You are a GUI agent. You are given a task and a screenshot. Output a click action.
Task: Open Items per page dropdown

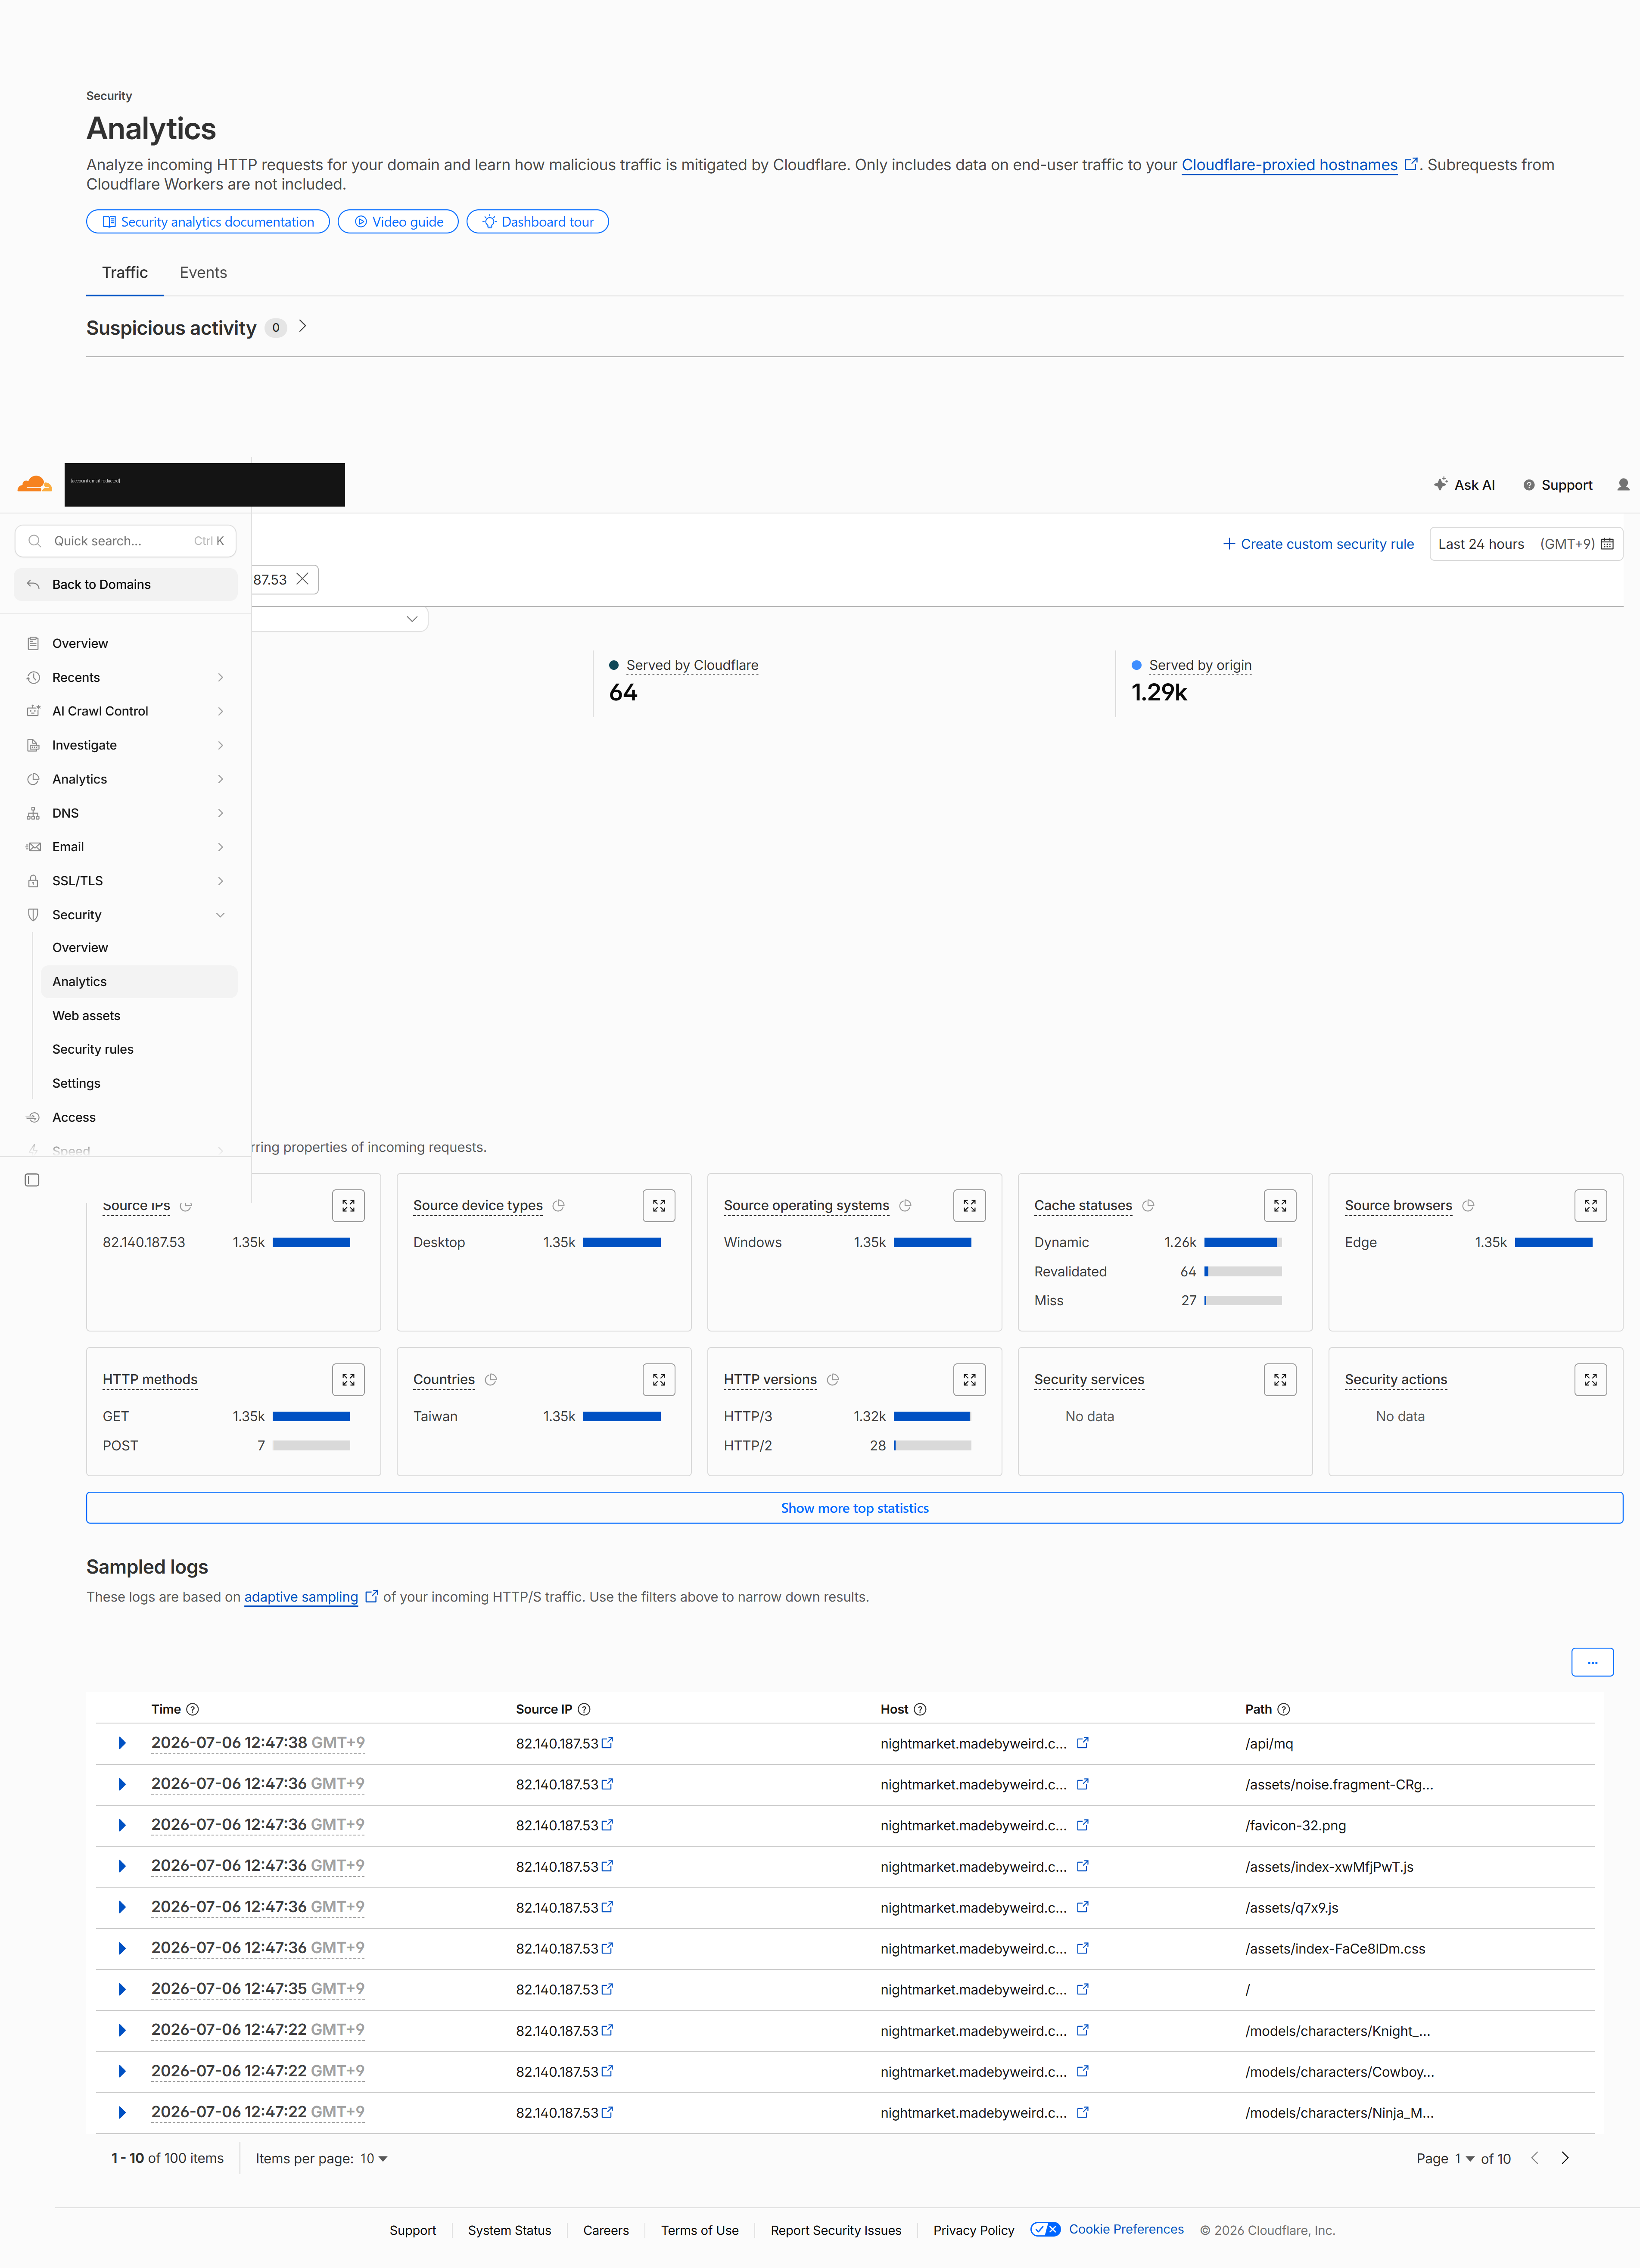[x=374, y=2158]
